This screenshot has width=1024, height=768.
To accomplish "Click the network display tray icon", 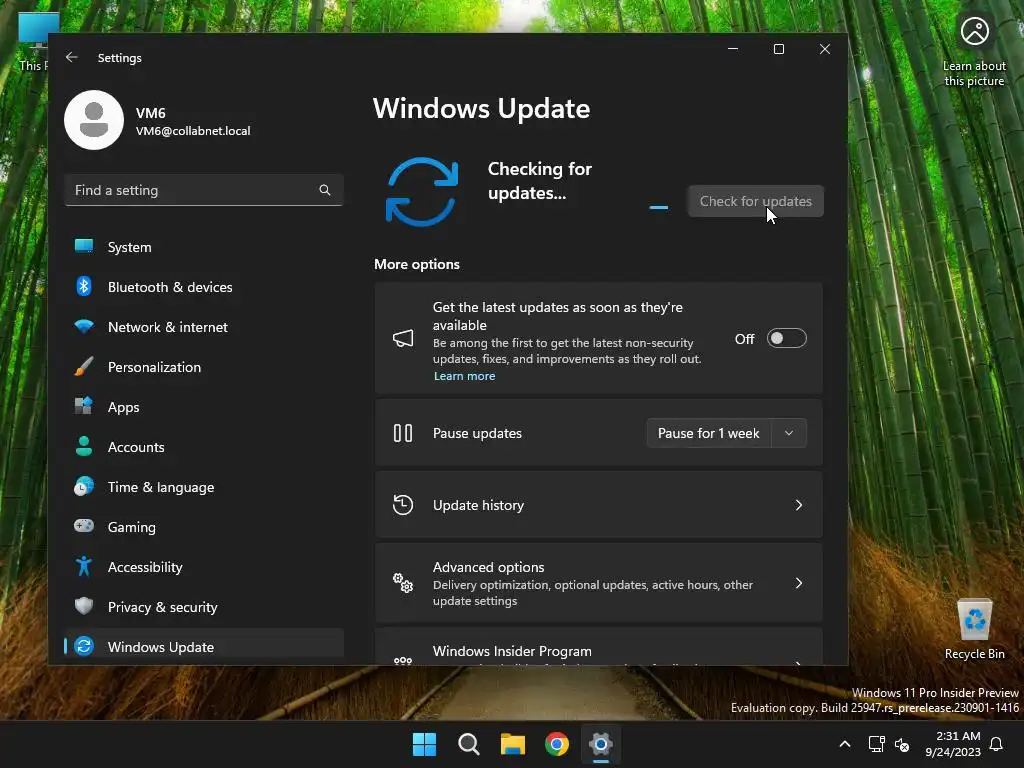I will point(876,744).
